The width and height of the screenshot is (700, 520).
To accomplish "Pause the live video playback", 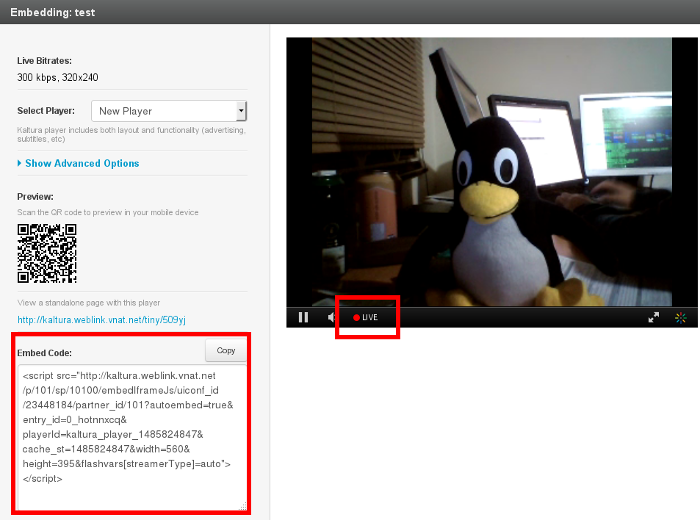I will pyautogui.click(x=304, y=317).
